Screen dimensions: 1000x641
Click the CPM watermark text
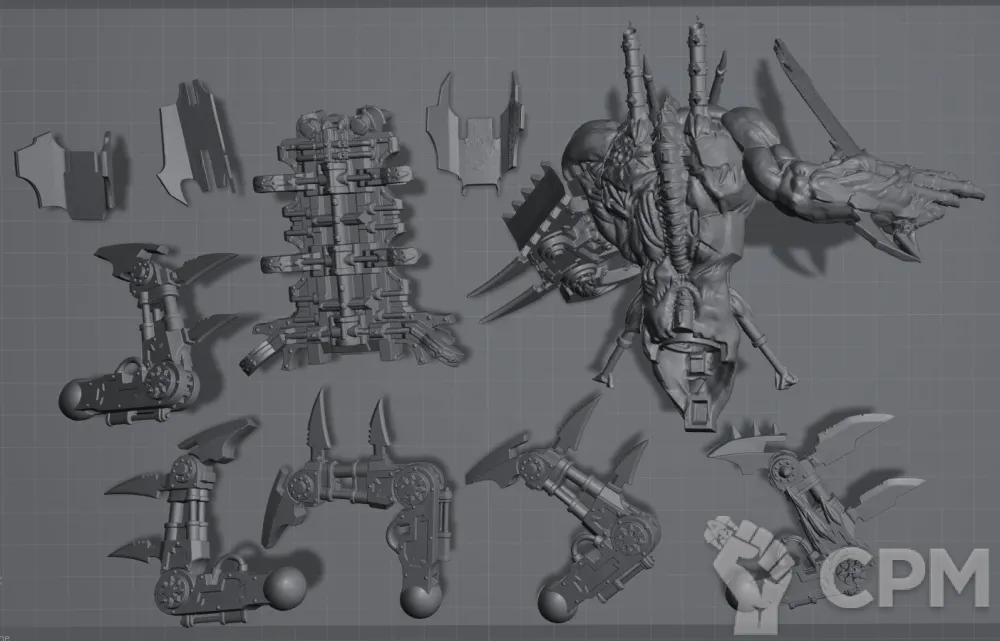[902, 578]
